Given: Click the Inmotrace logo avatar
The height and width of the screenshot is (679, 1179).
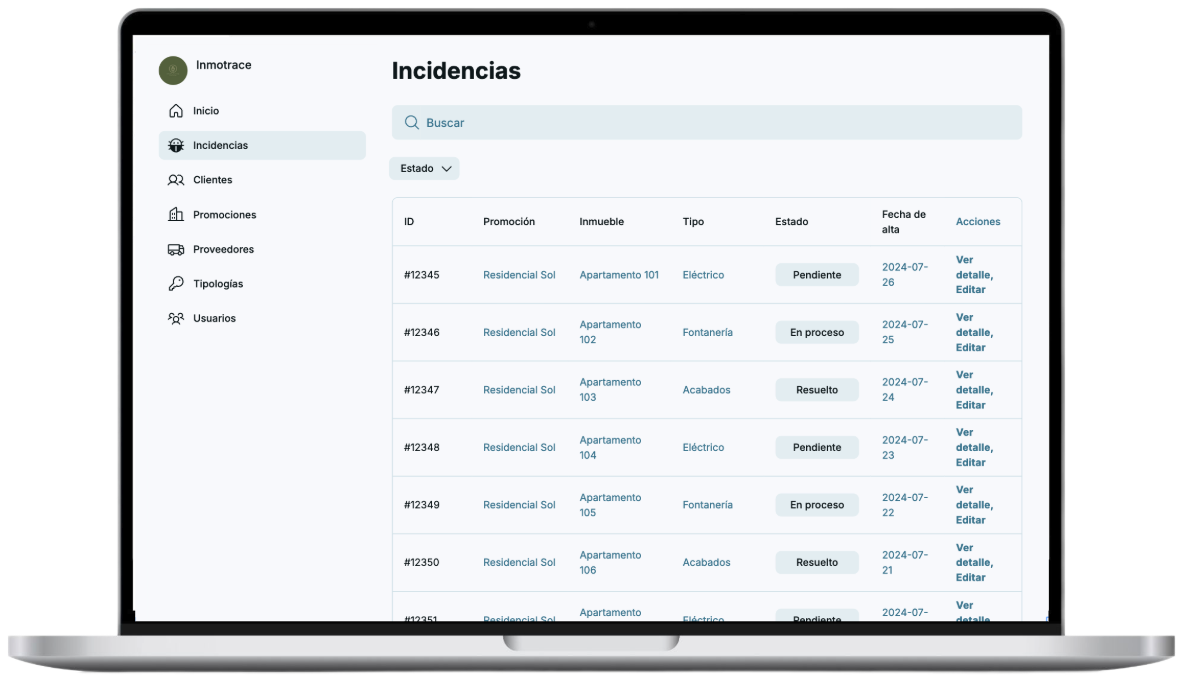Looking at the screenshot, I should (173, 70).
